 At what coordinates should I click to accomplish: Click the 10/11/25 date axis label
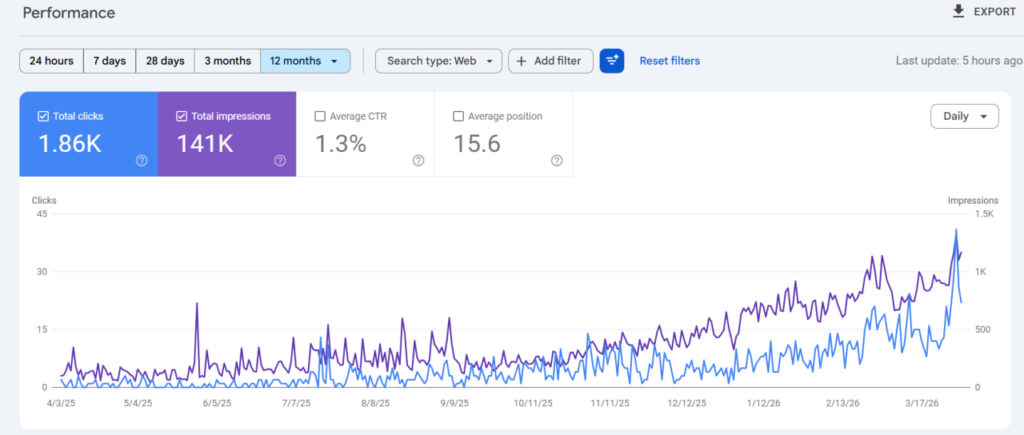point(532,404)
